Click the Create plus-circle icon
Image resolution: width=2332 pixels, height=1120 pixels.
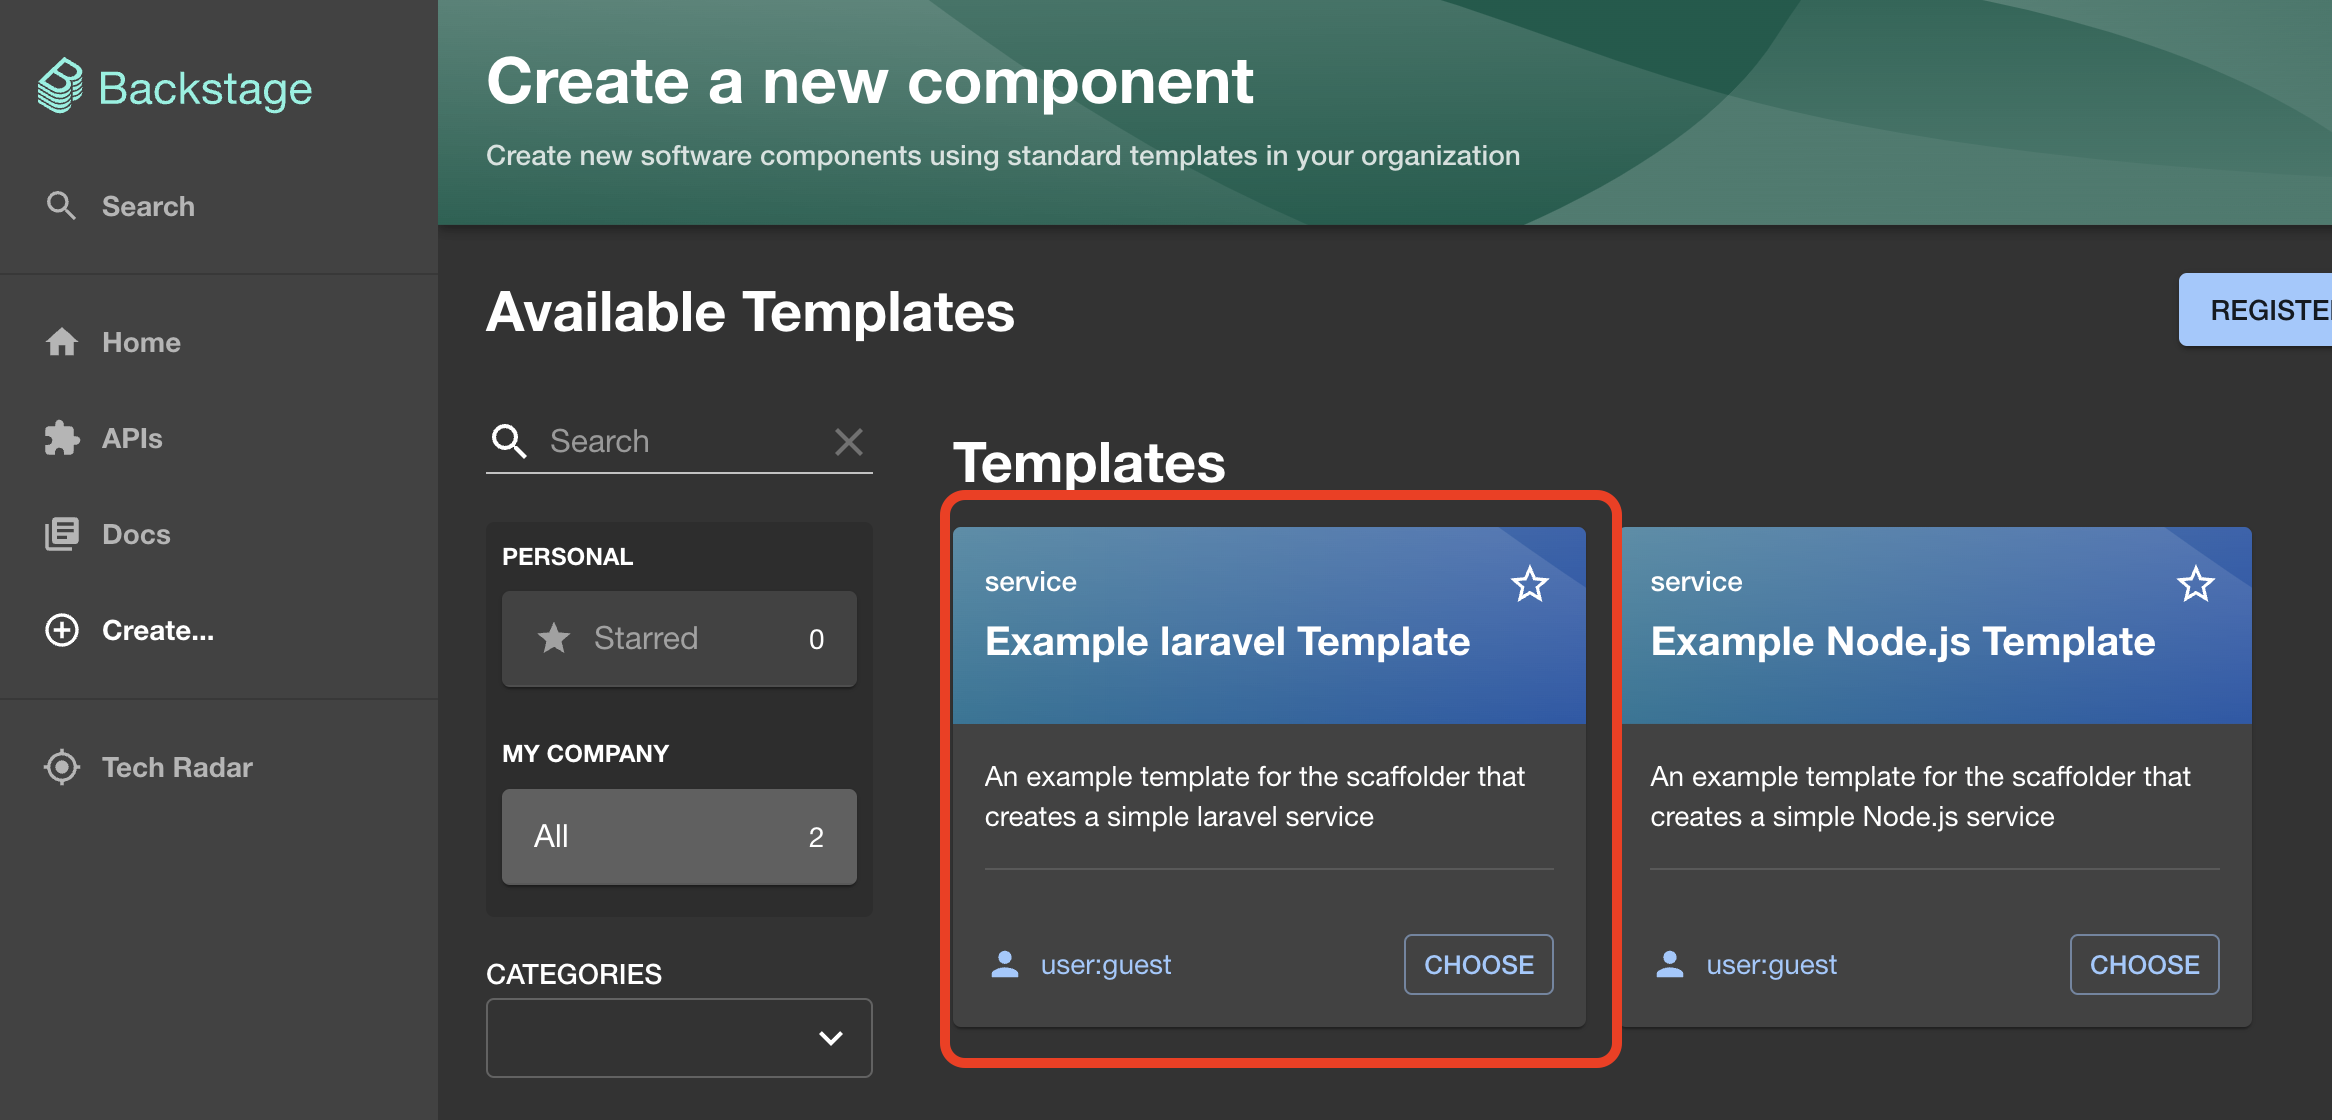pyautogui.click(x=61, y=630)
